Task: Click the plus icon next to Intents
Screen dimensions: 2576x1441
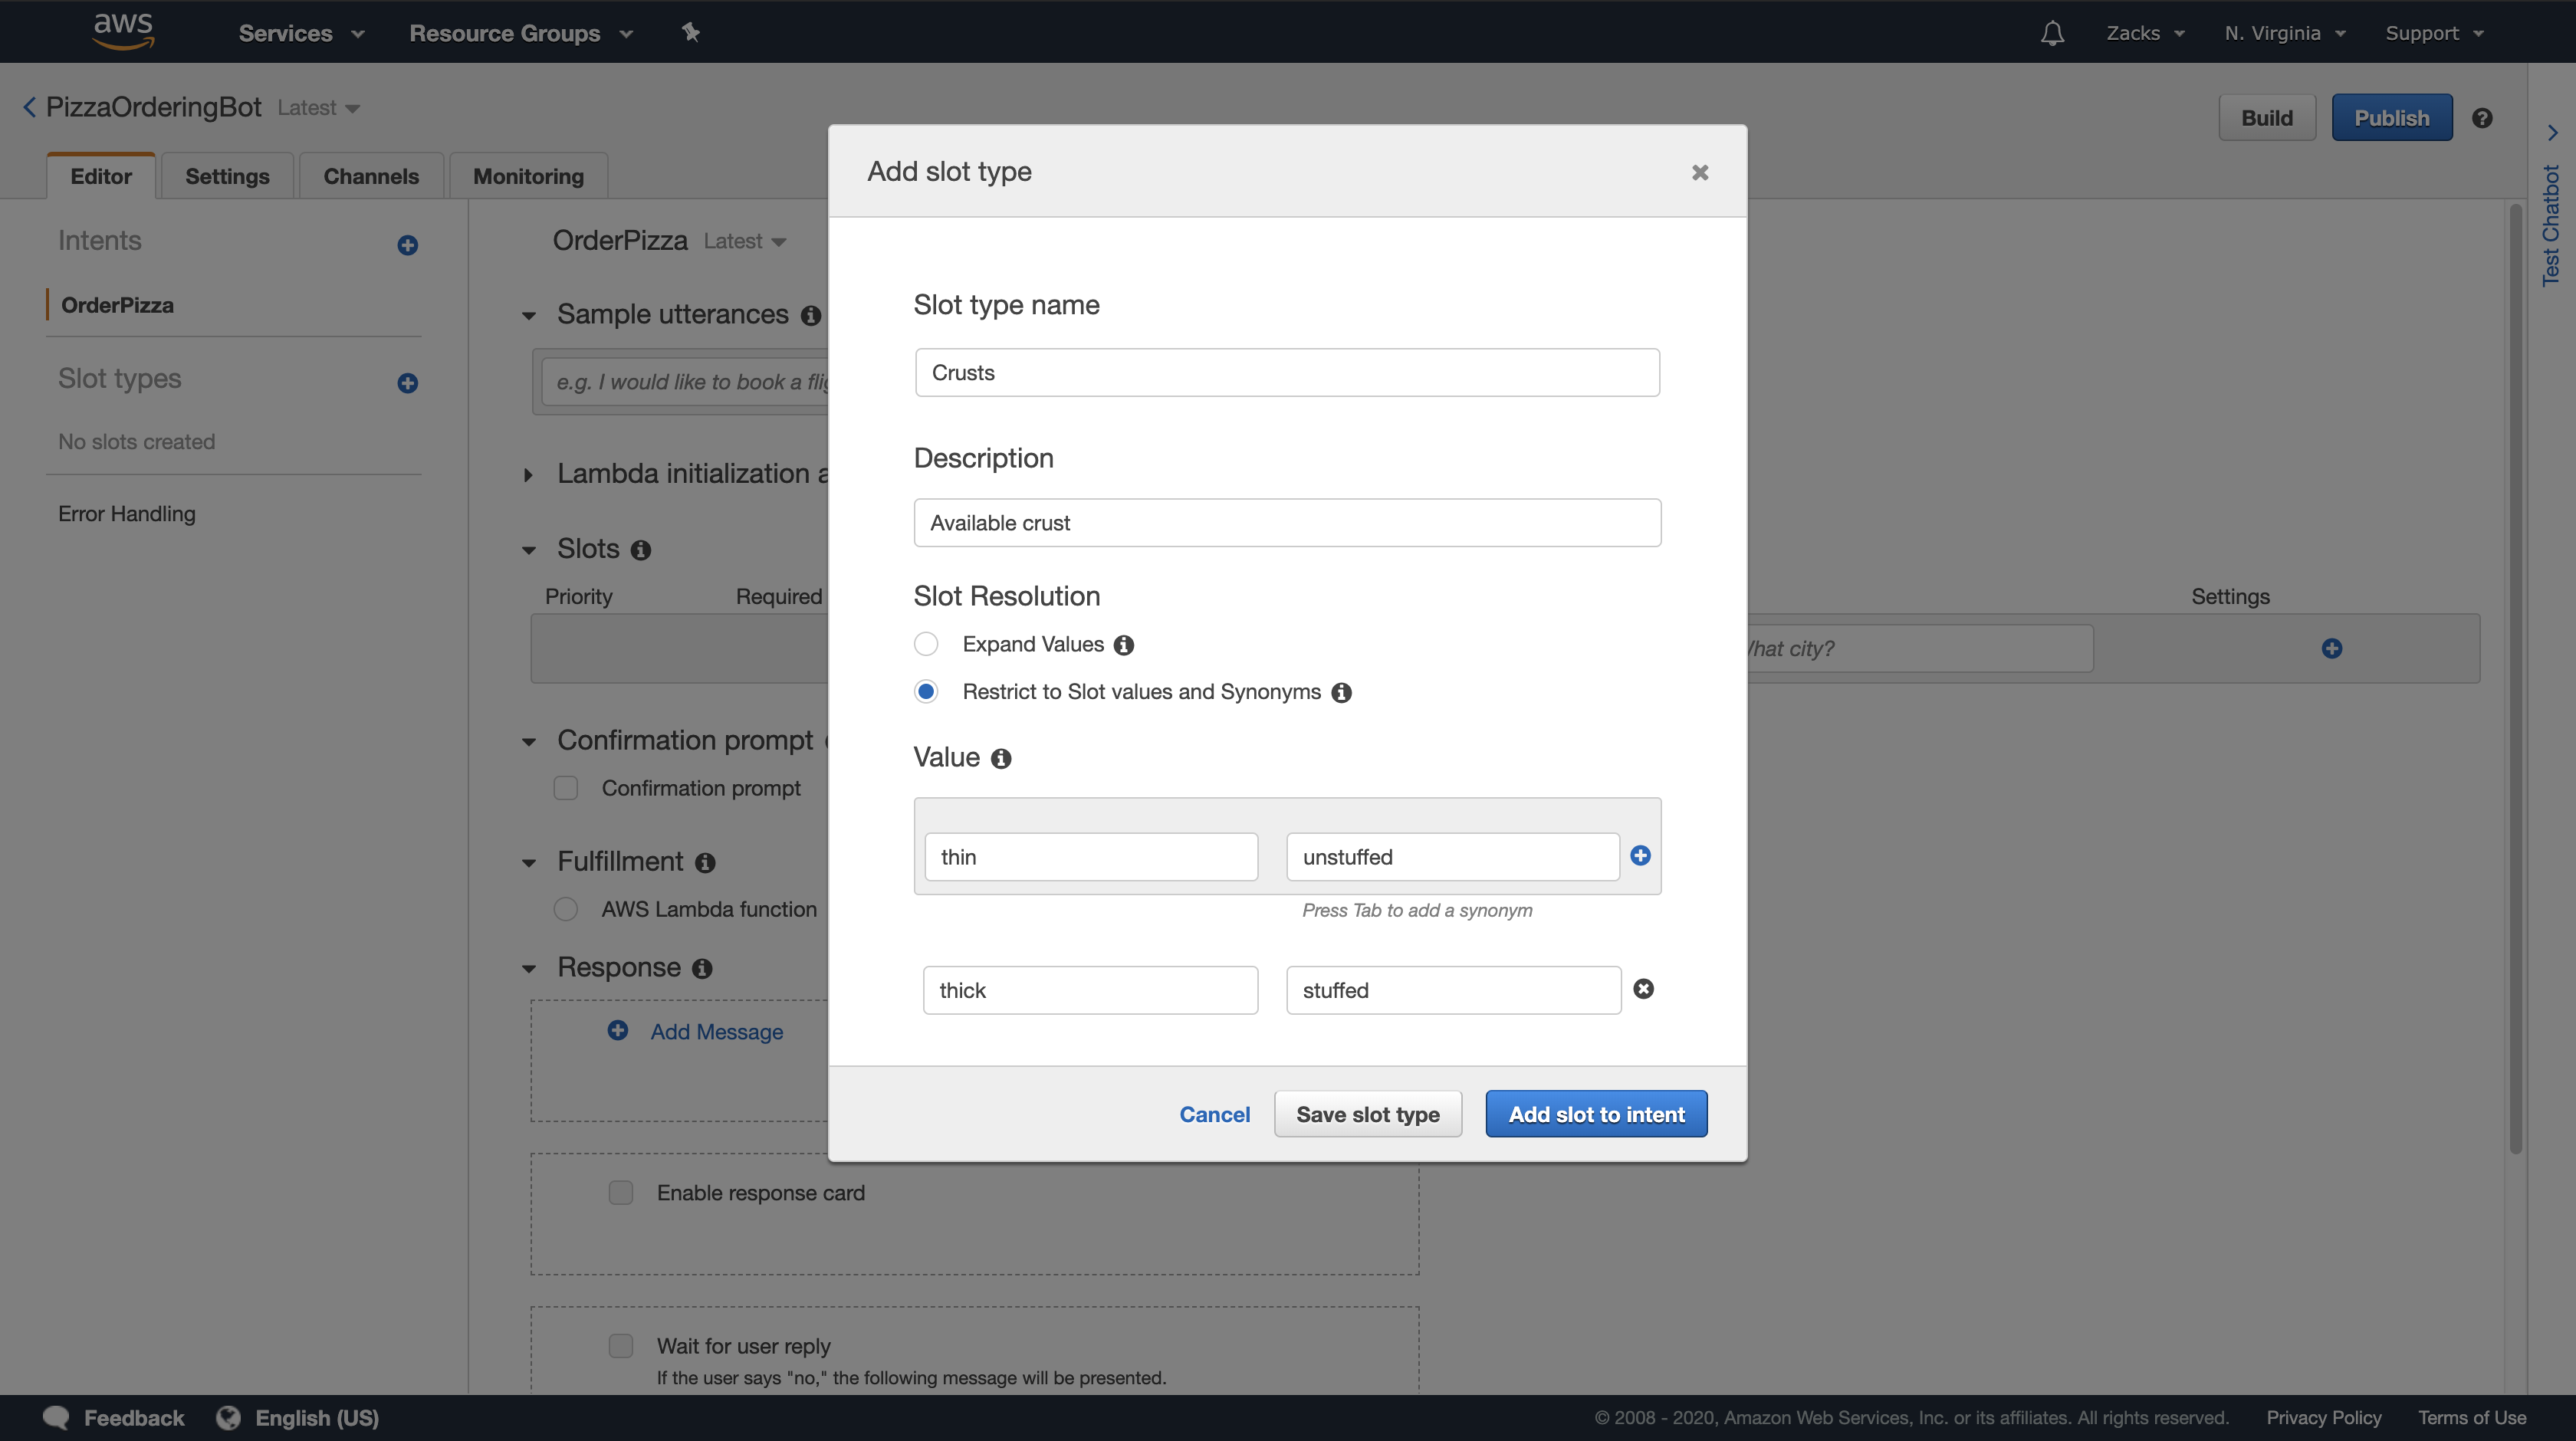Action: pos(407,245)
